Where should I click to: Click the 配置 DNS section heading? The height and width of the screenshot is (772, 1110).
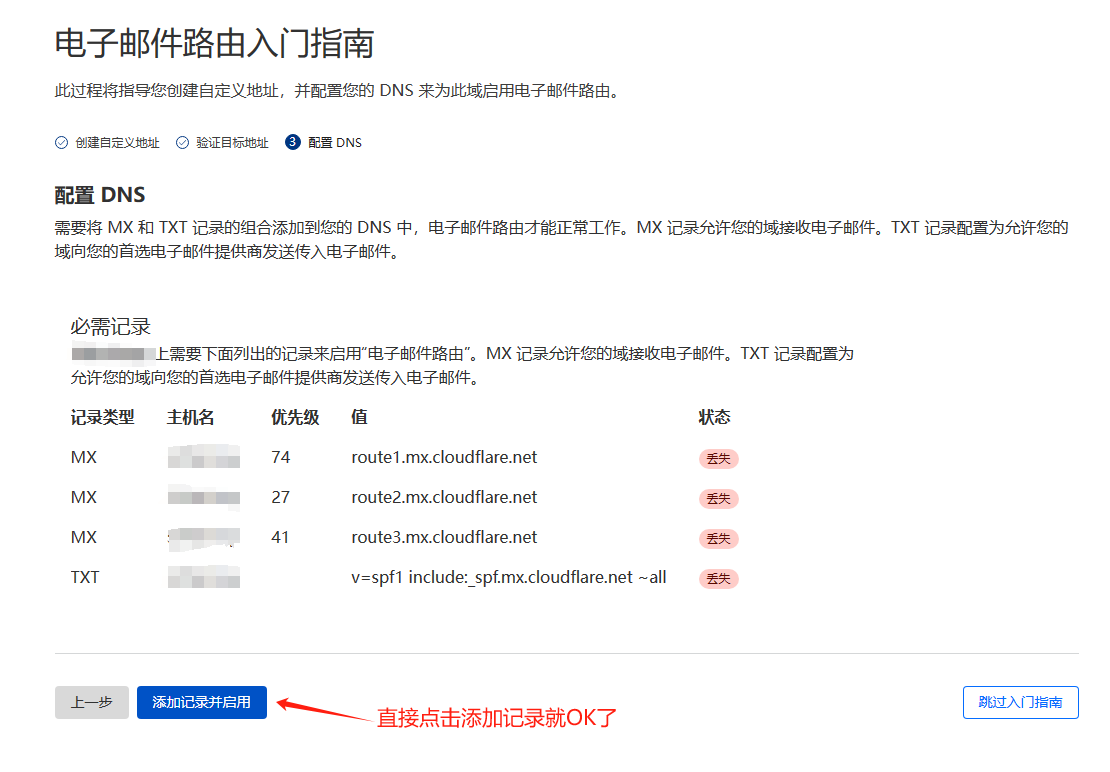[x=100, y=195]
